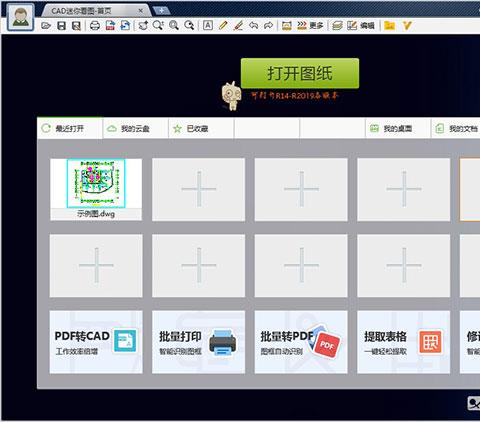Click the empty plus slot above 提取表格
Viewport: 480px width, 422px height.
[x=404, y=266]
